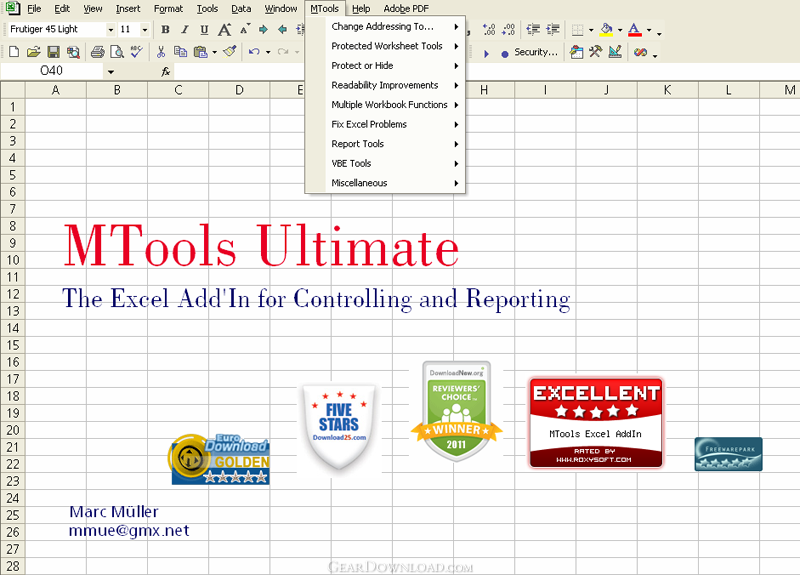Save the workbook with floppy icon

click(x=54, y=52)
